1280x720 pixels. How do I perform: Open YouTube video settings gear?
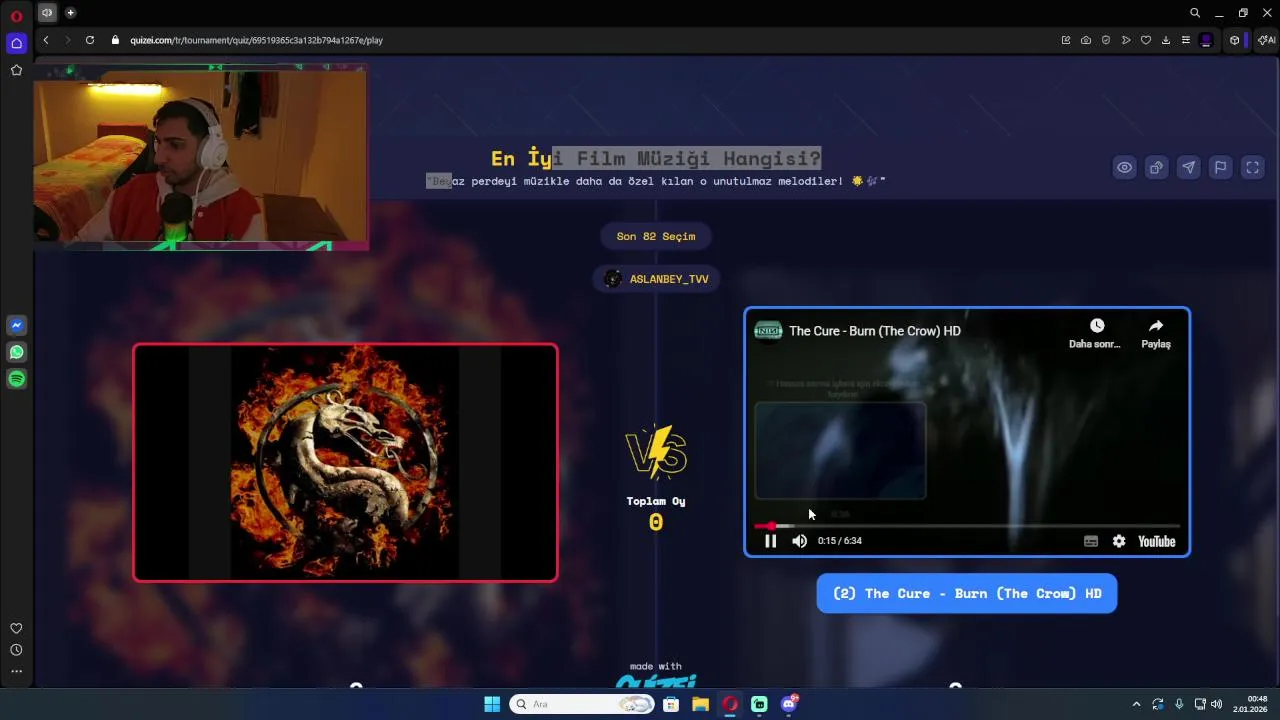(1119, 541)
